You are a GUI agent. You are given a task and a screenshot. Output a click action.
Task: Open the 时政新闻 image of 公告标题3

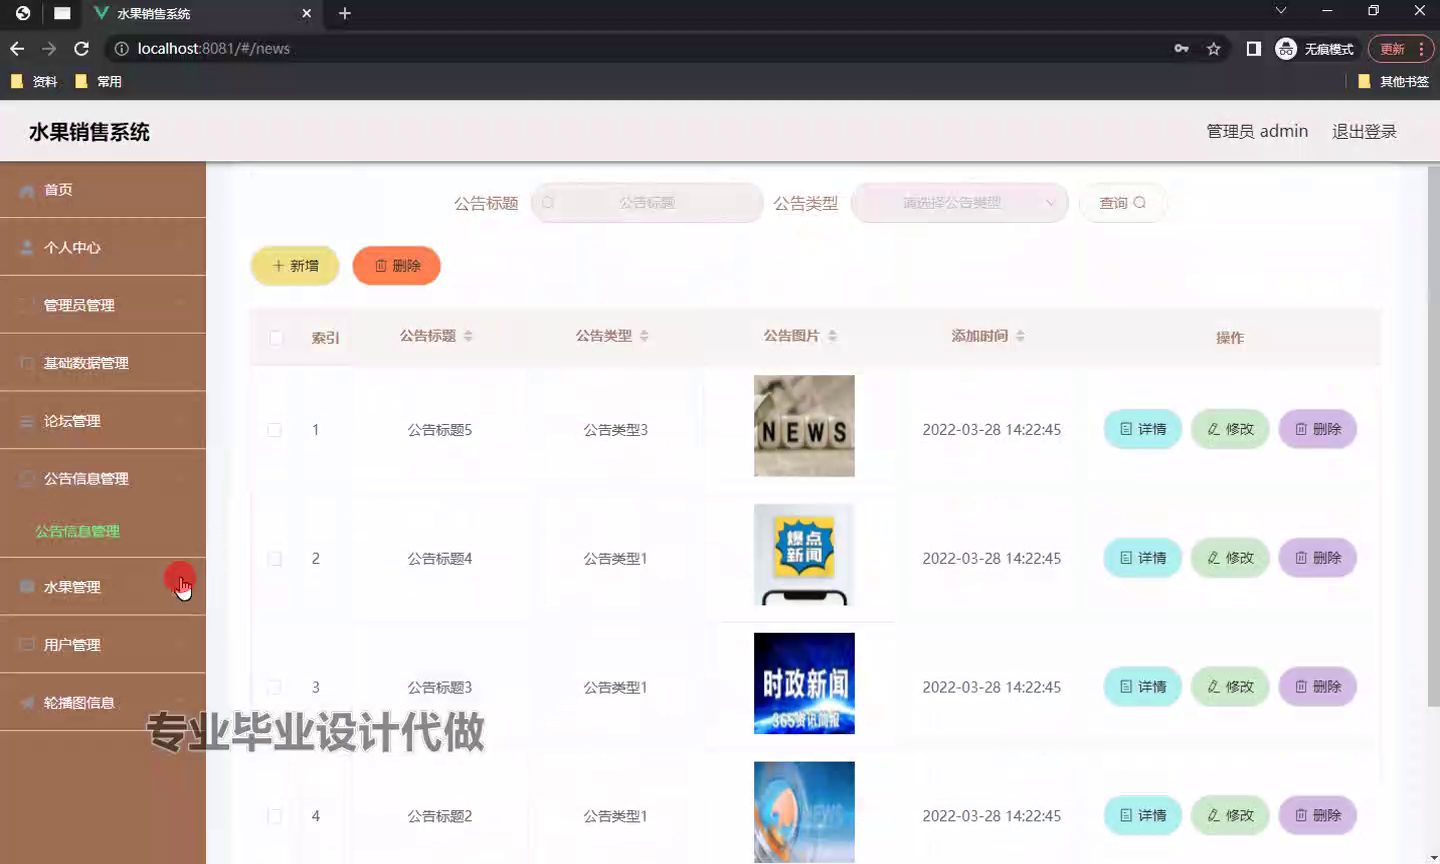pyautogui.click(x=804, y=684)
